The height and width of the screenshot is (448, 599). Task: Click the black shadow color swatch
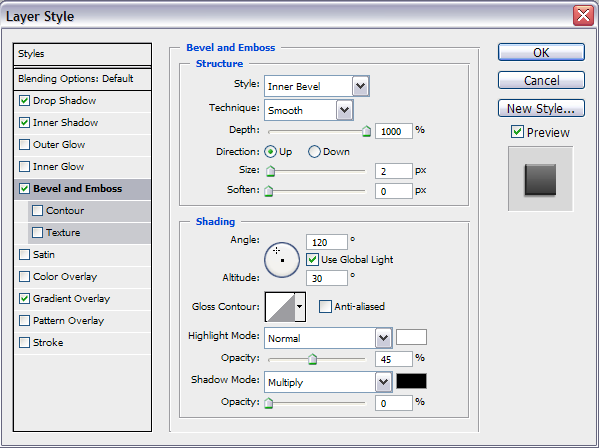click(411, 381)
